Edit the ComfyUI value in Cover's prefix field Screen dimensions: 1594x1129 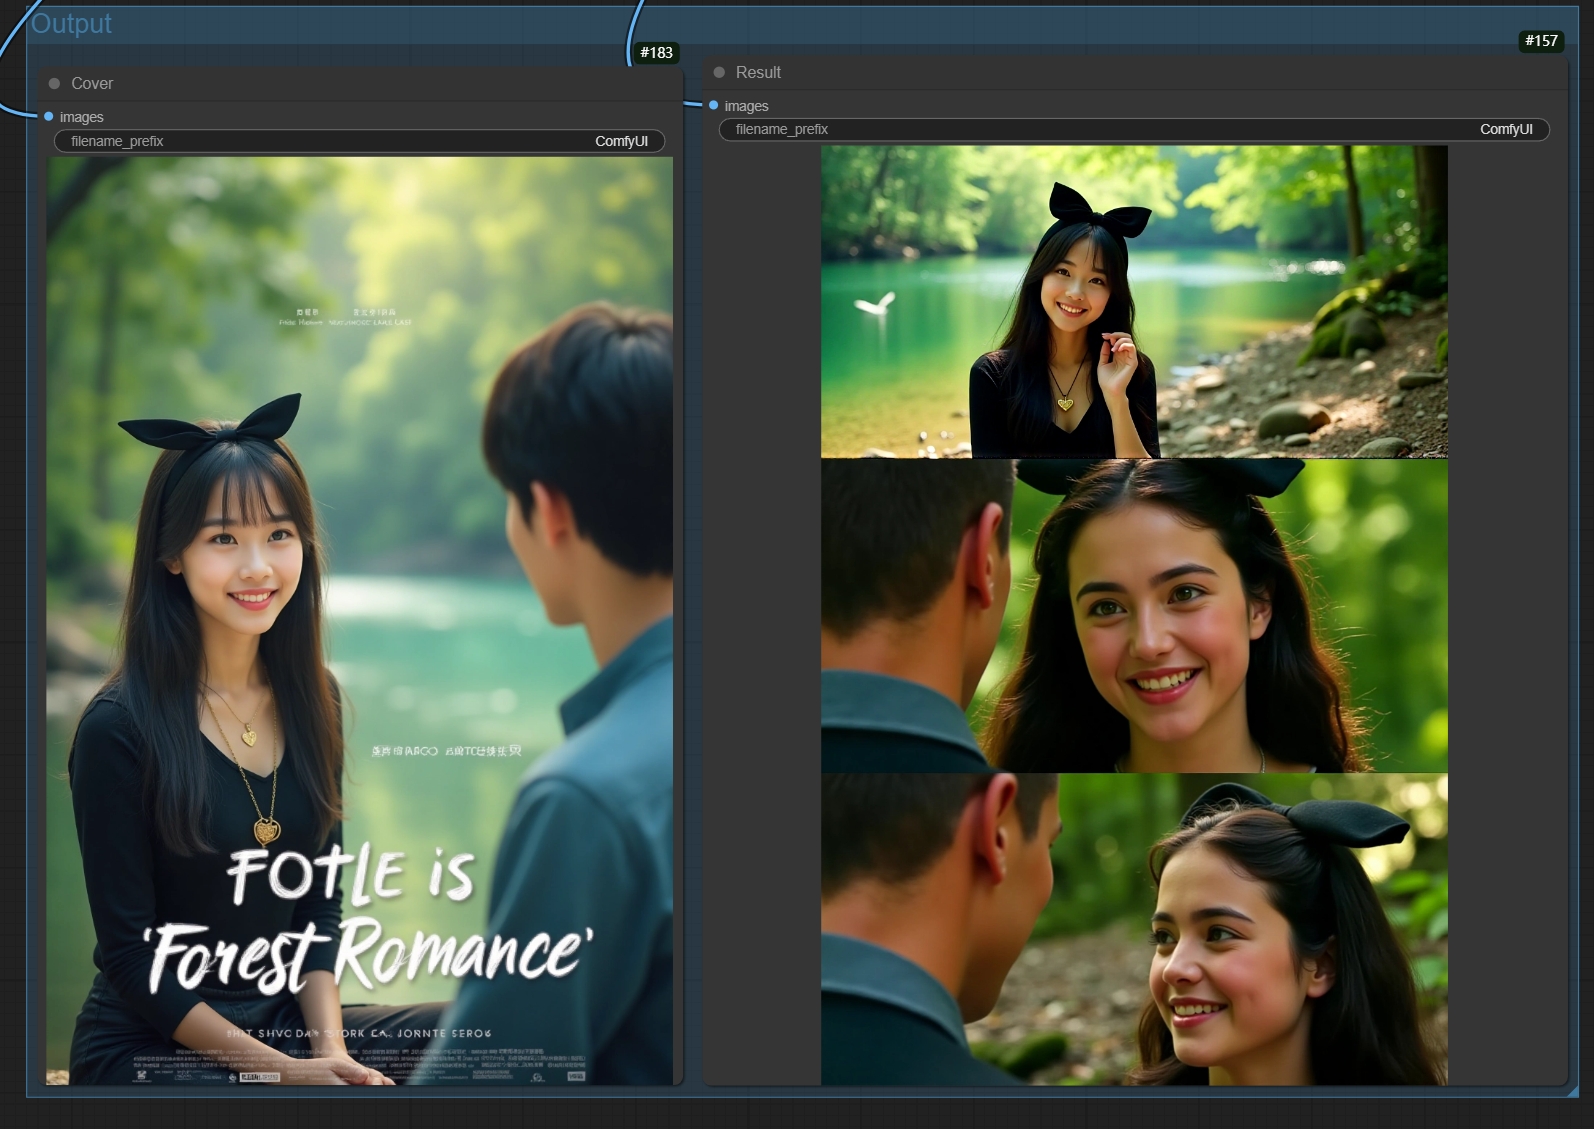click(621, 142)
